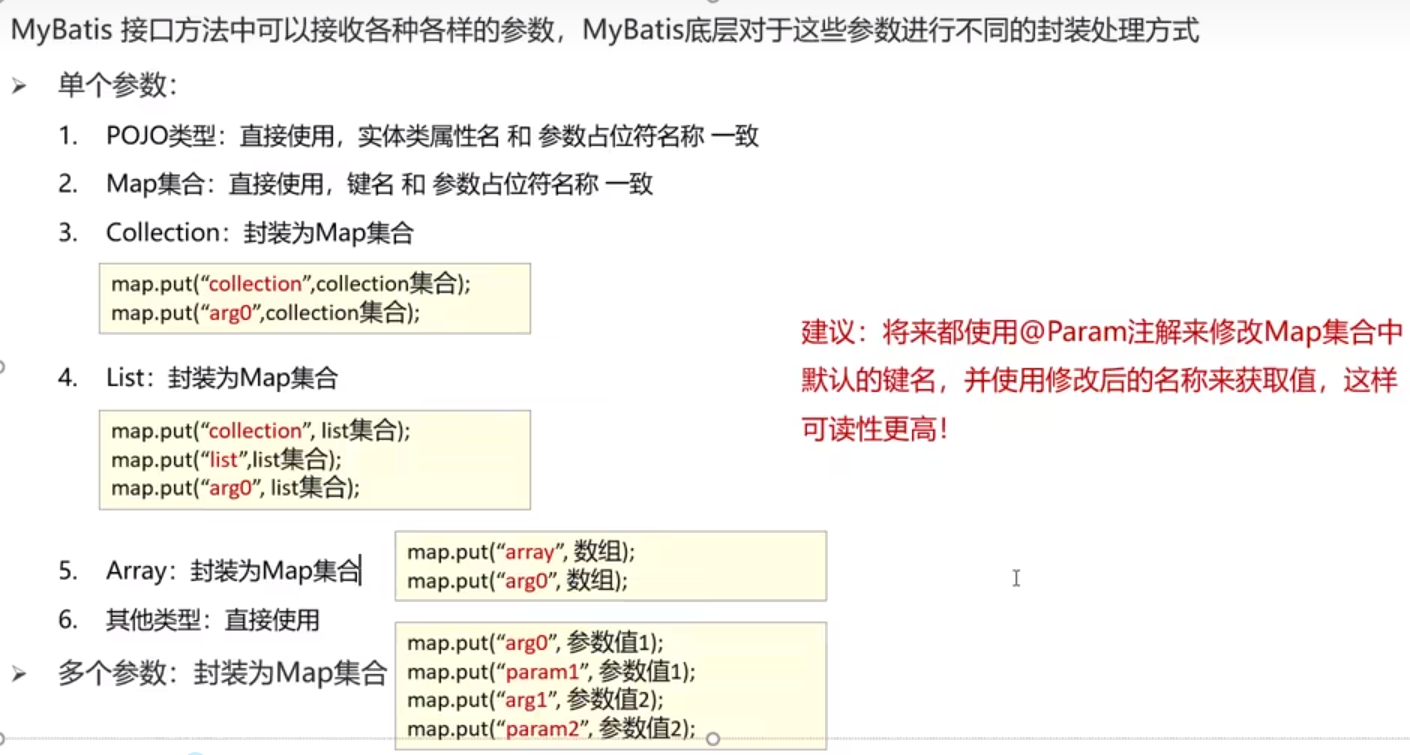Screen dimensions: 1410x755
Task: Click the arrow bullet beside 单个参数
Action: [x=19, y=87]
